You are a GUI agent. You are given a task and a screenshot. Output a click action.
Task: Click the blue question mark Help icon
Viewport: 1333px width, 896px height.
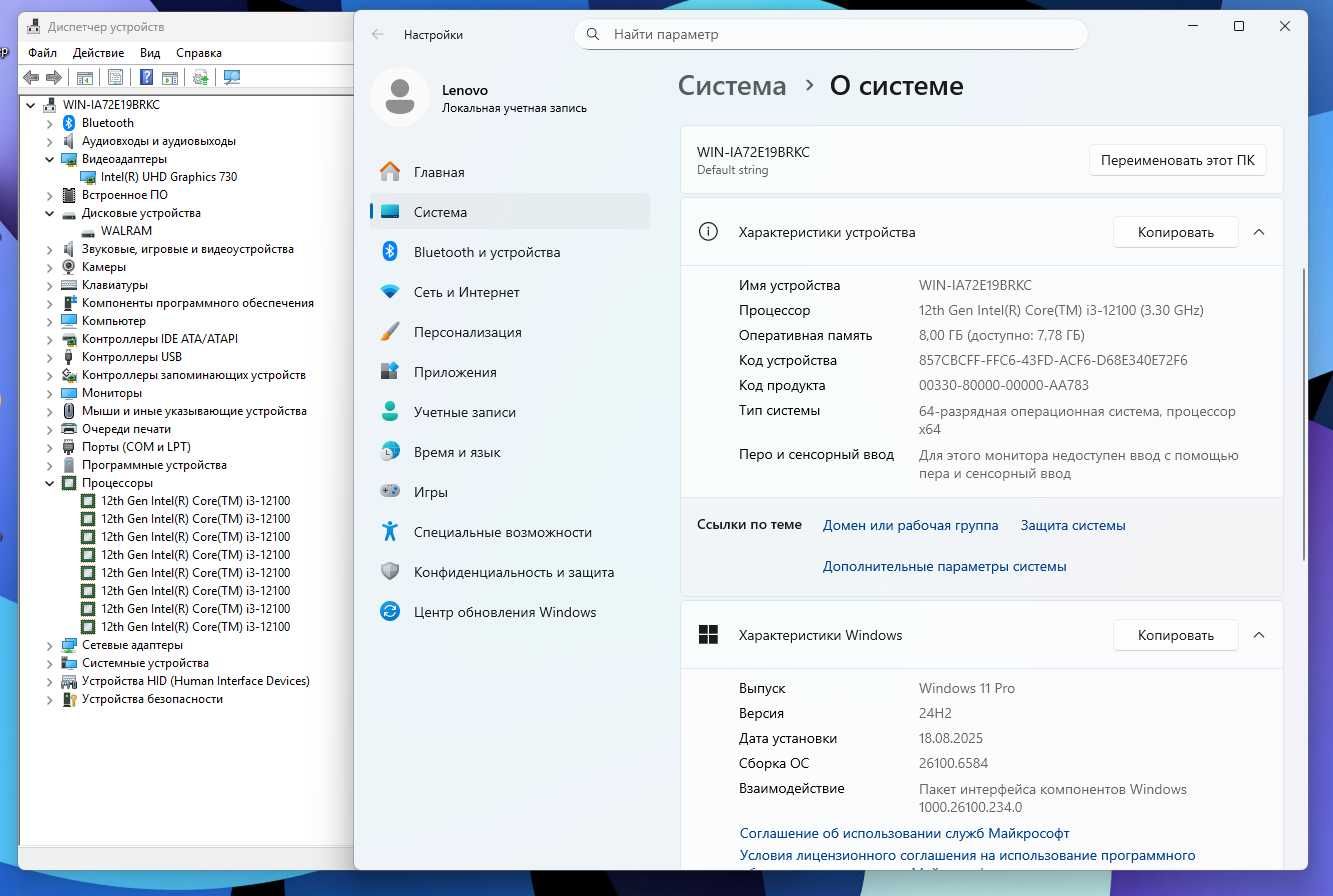tap(146, 77)
